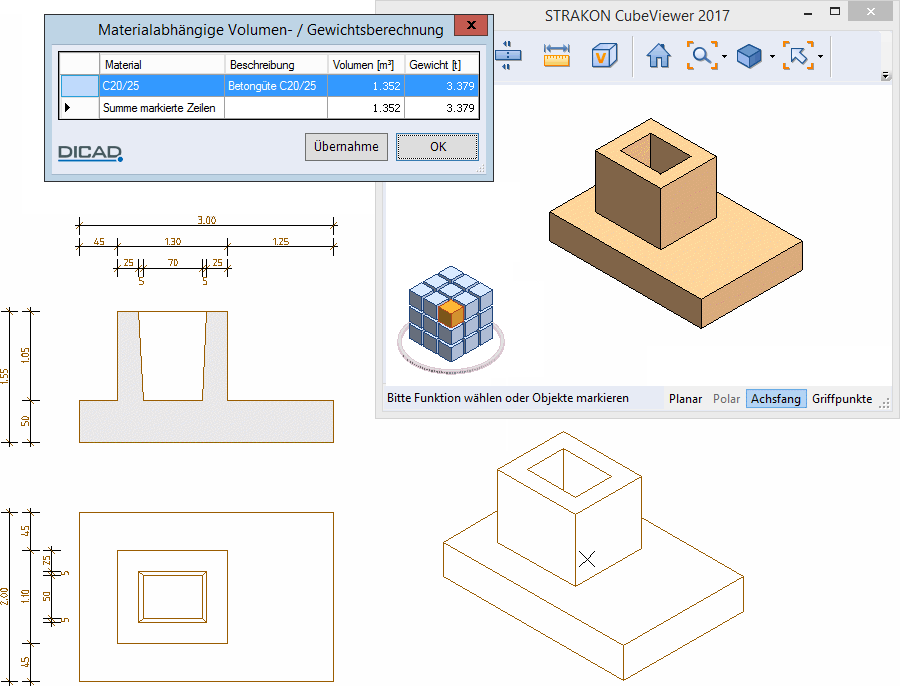The image size is (900, 686).
Task: Click the status prompt Bitte Funktion wählen
Action: (508, 398)
